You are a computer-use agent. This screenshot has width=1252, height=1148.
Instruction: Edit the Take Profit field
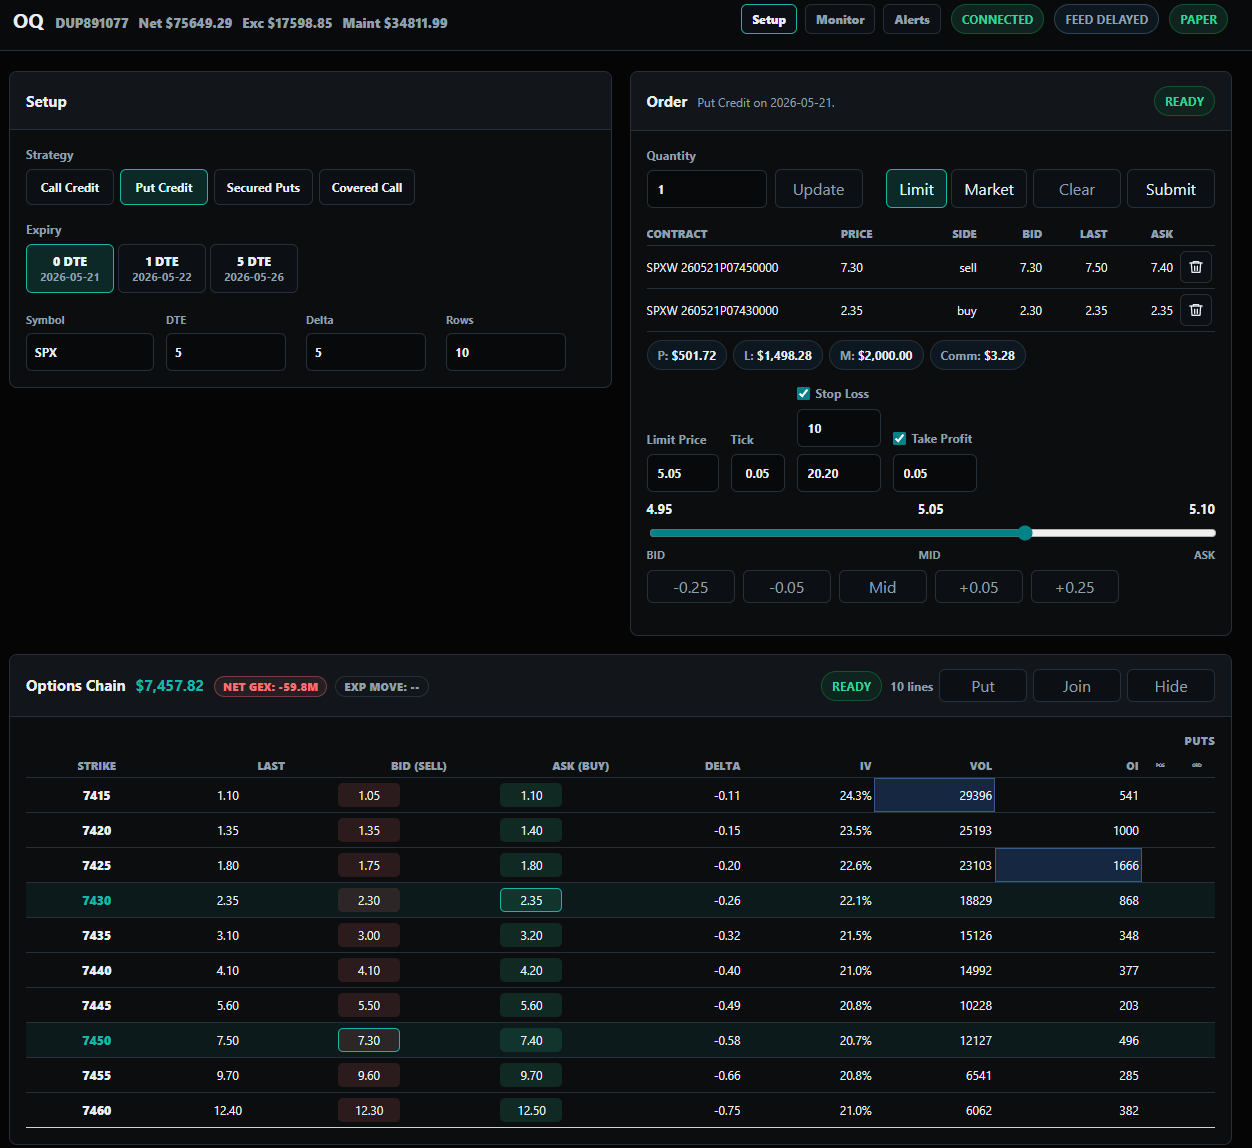click(935, 473)
